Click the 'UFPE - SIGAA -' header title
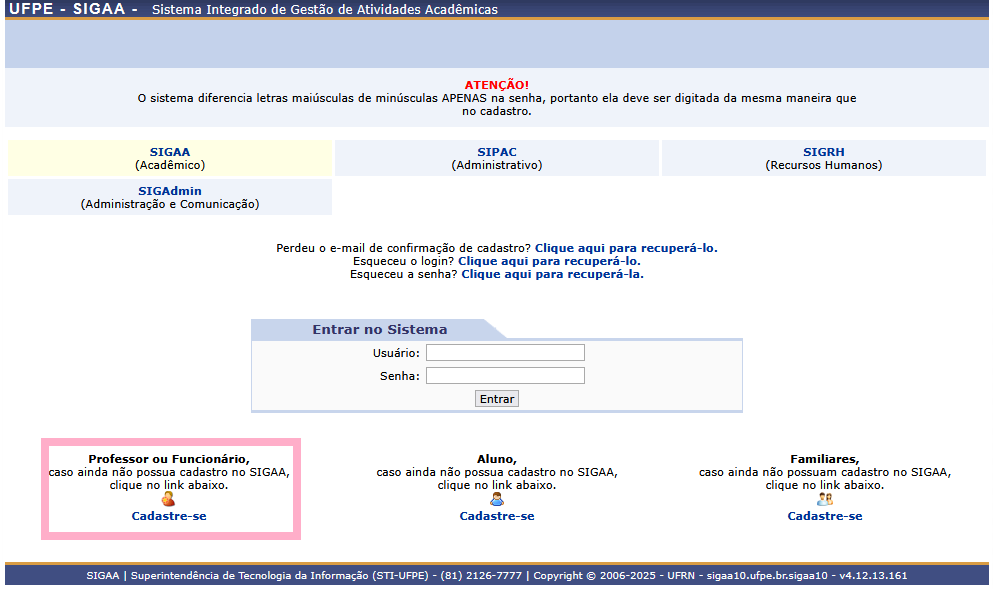 [73, 9]
